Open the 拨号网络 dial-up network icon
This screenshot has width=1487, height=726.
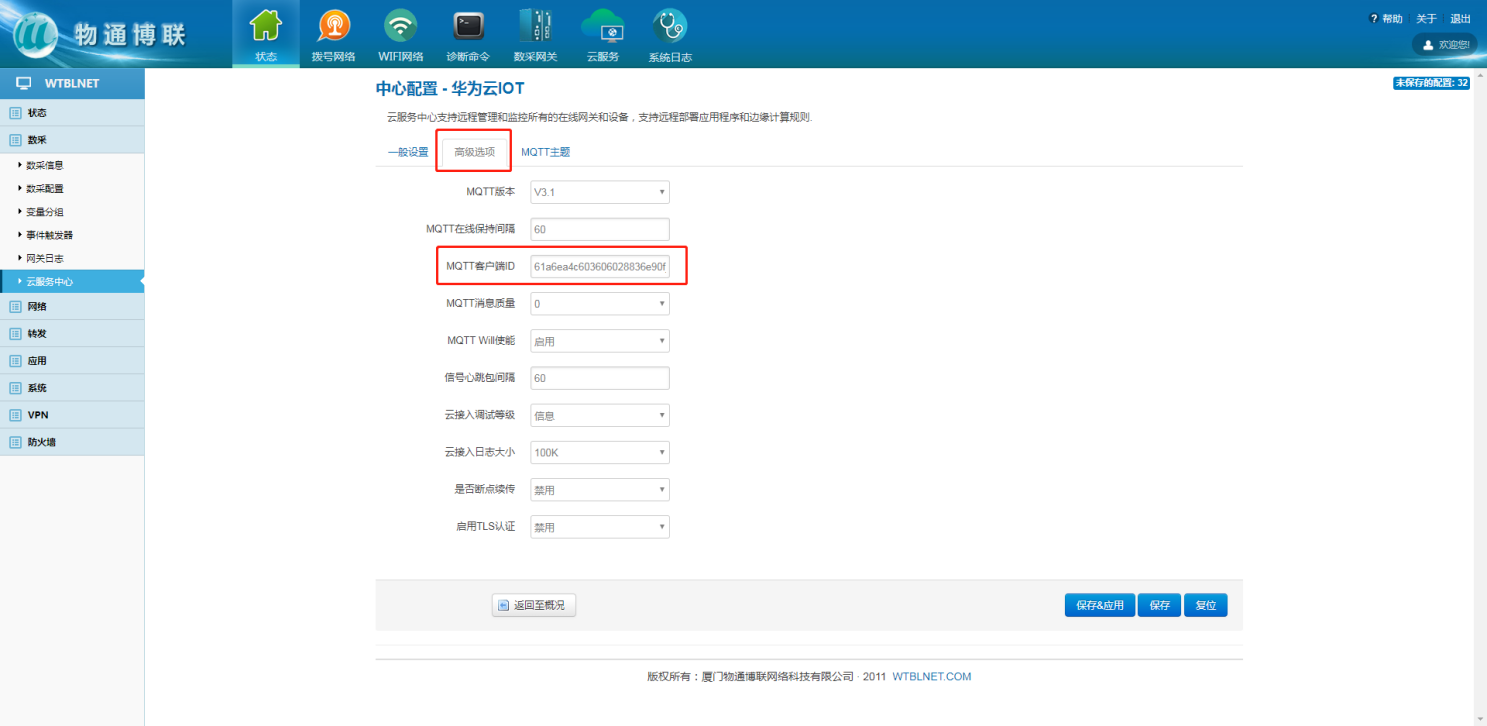tap(333, 26)
